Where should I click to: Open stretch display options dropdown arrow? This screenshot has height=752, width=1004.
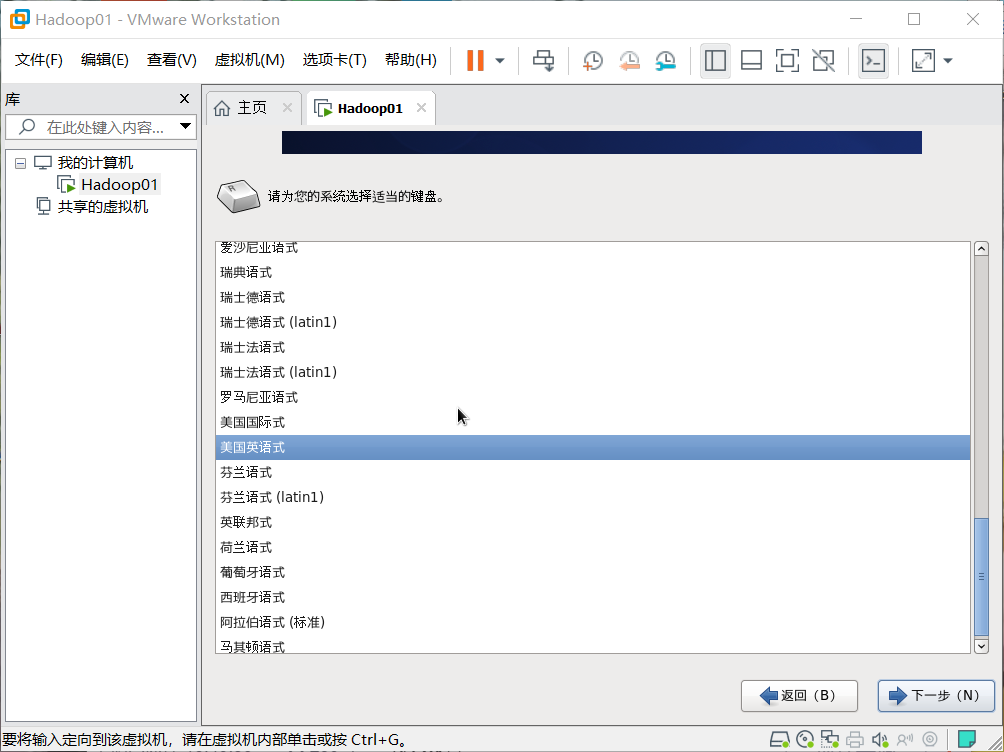point(948,61)
